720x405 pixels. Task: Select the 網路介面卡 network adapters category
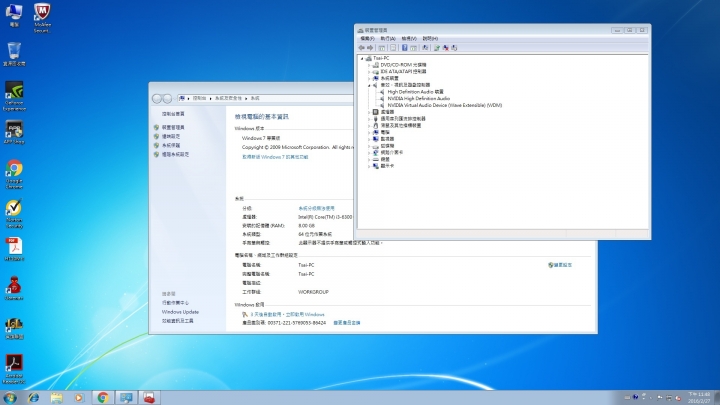tap(392, 152)
